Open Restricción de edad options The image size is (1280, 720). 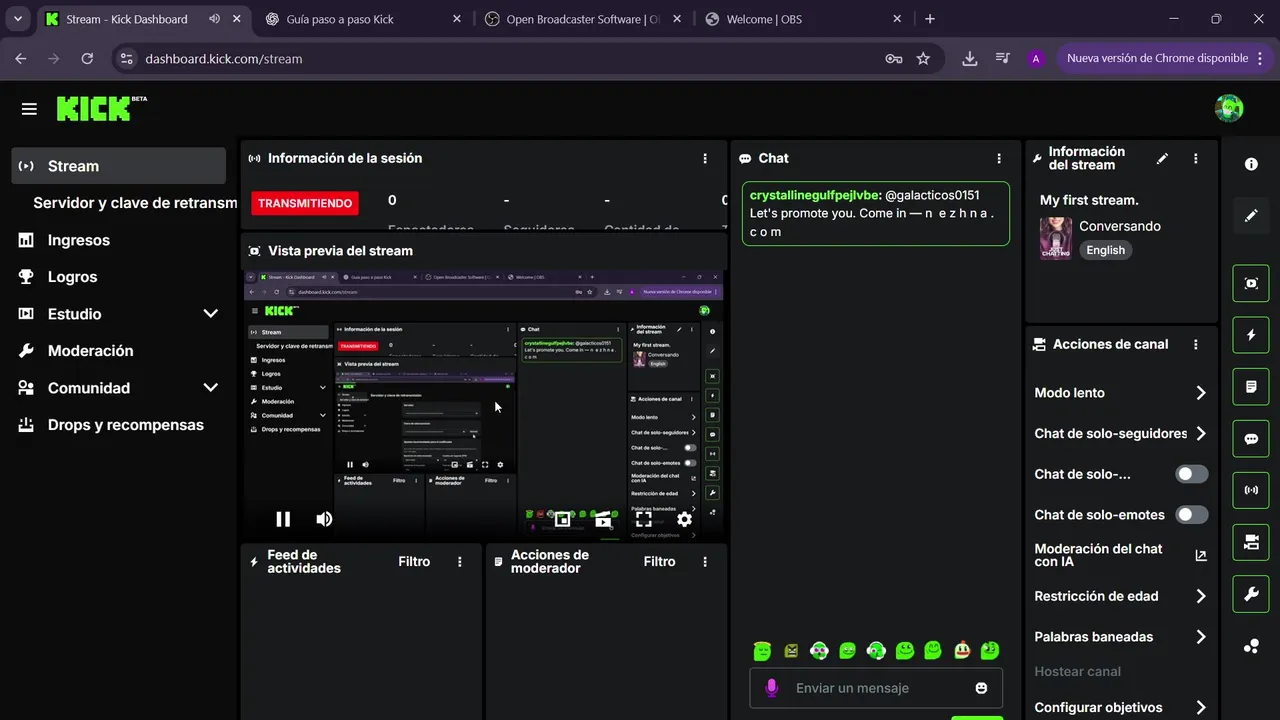(1121, 596)
